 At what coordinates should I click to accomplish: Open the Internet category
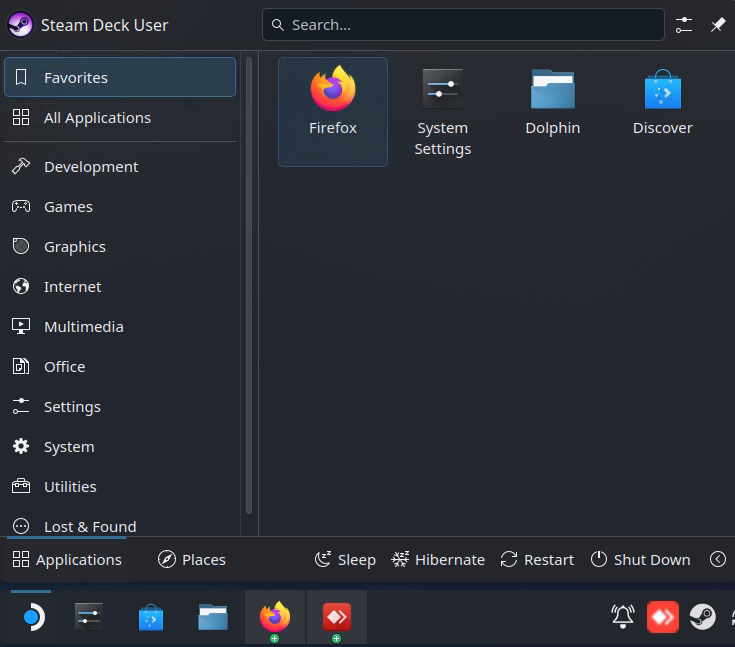point(120,286)
